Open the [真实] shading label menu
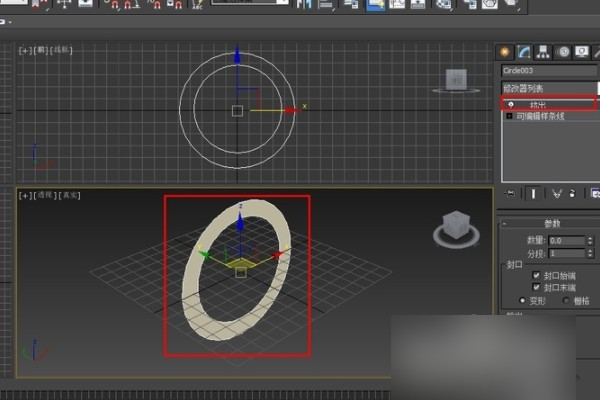This screenshot has width=600, height=400. click(x=69, y=195)
